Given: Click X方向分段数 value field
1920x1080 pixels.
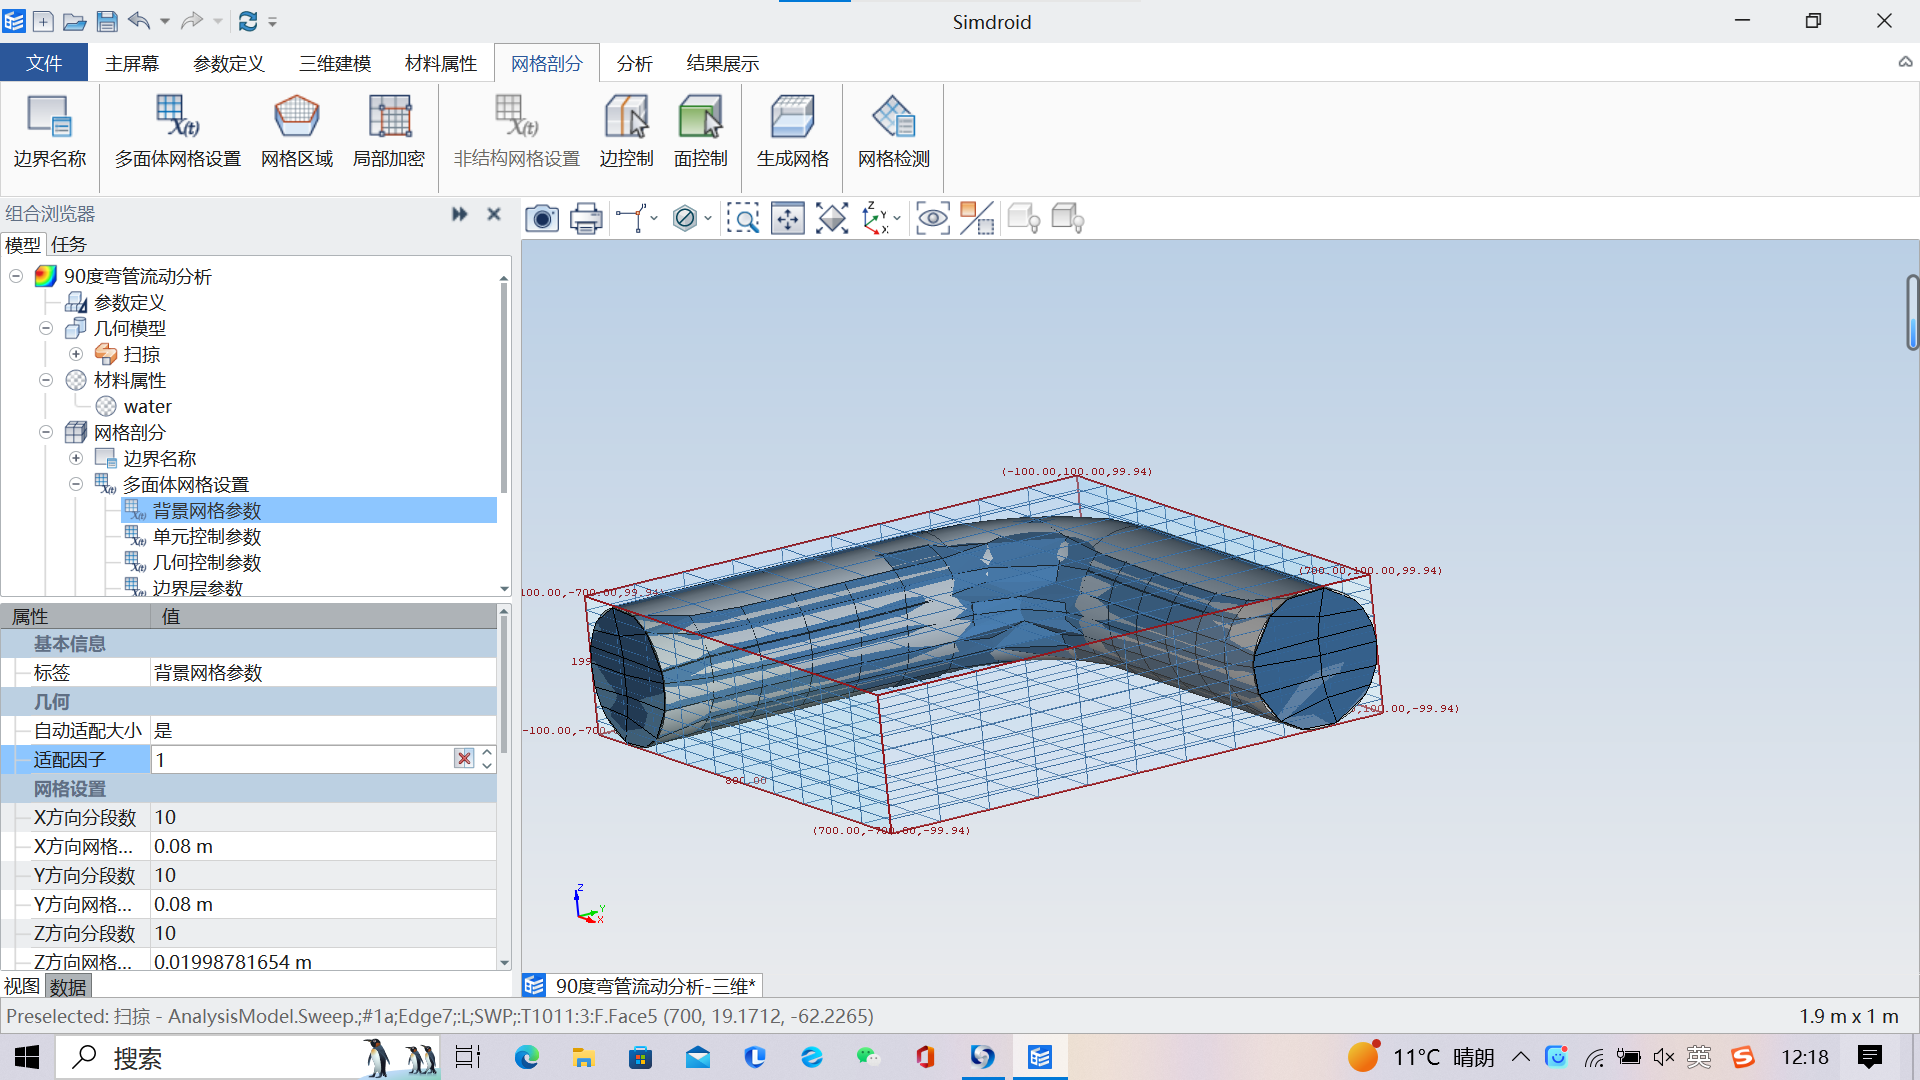Looking at the screenshot, I should coord(323,816).
